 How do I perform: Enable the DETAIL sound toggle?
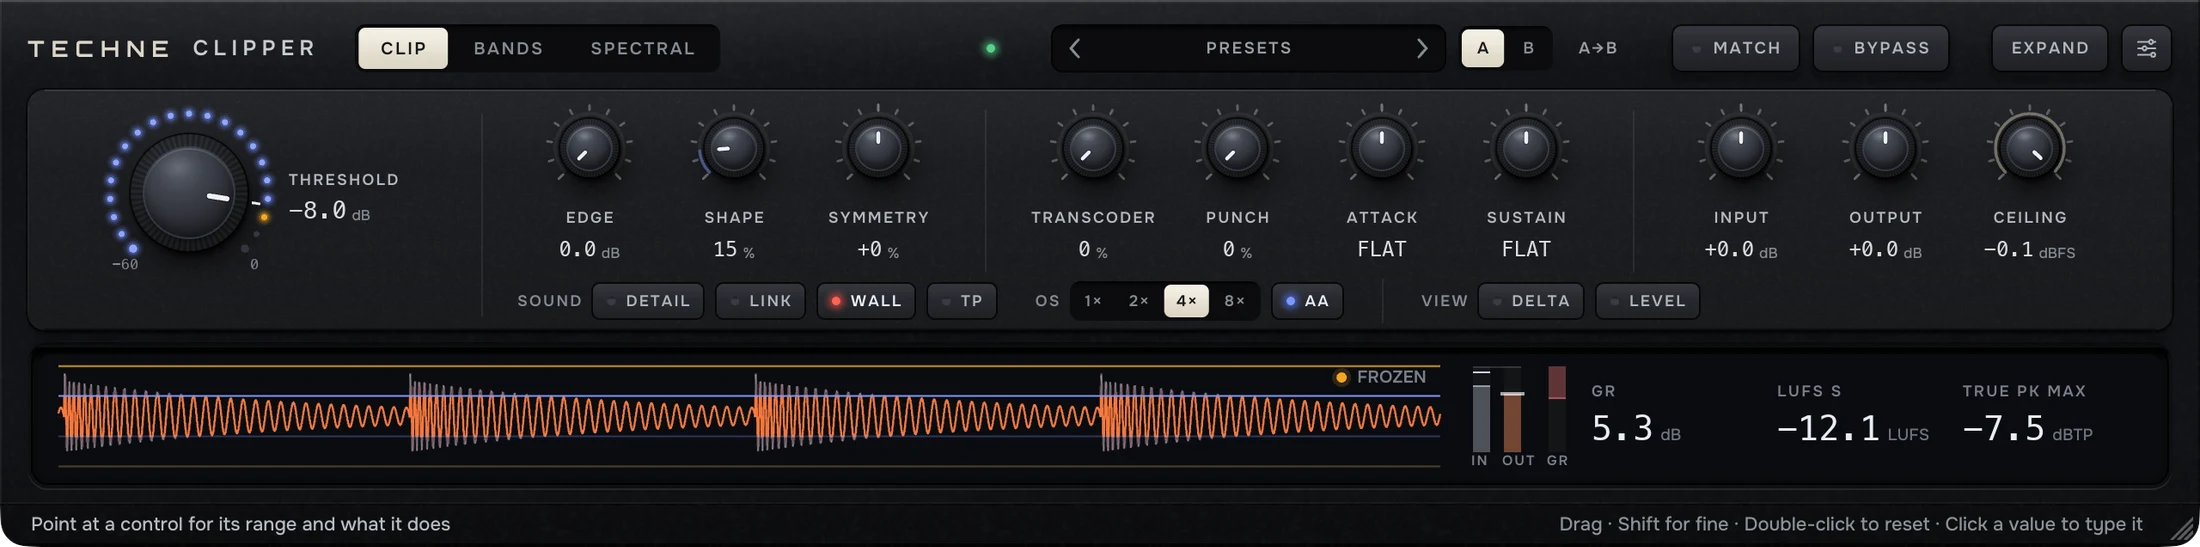tap(648, 301)
